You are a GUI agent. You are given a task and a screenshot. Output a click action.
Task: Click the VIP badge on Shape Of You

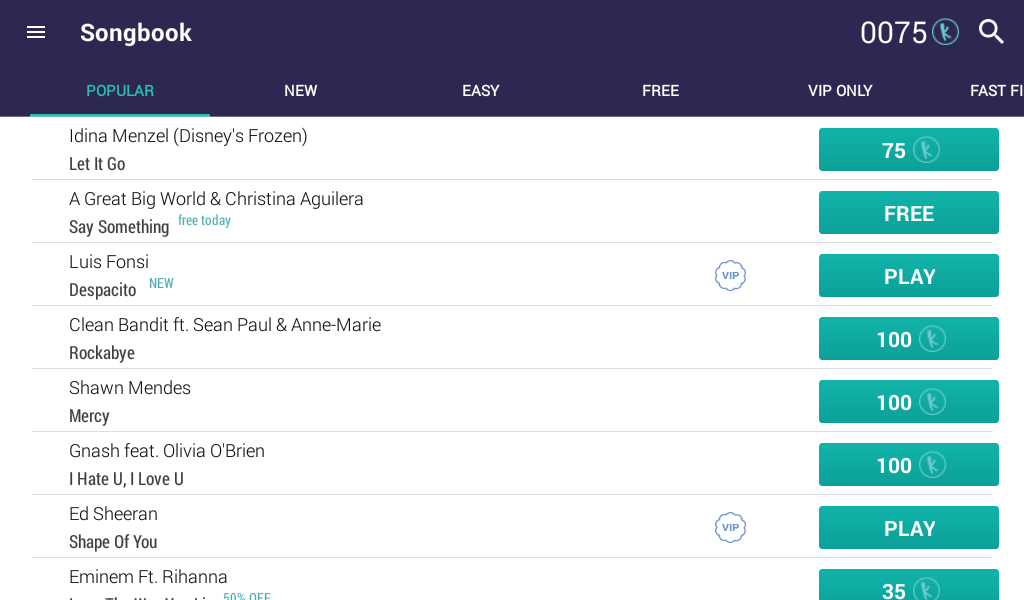730,528
